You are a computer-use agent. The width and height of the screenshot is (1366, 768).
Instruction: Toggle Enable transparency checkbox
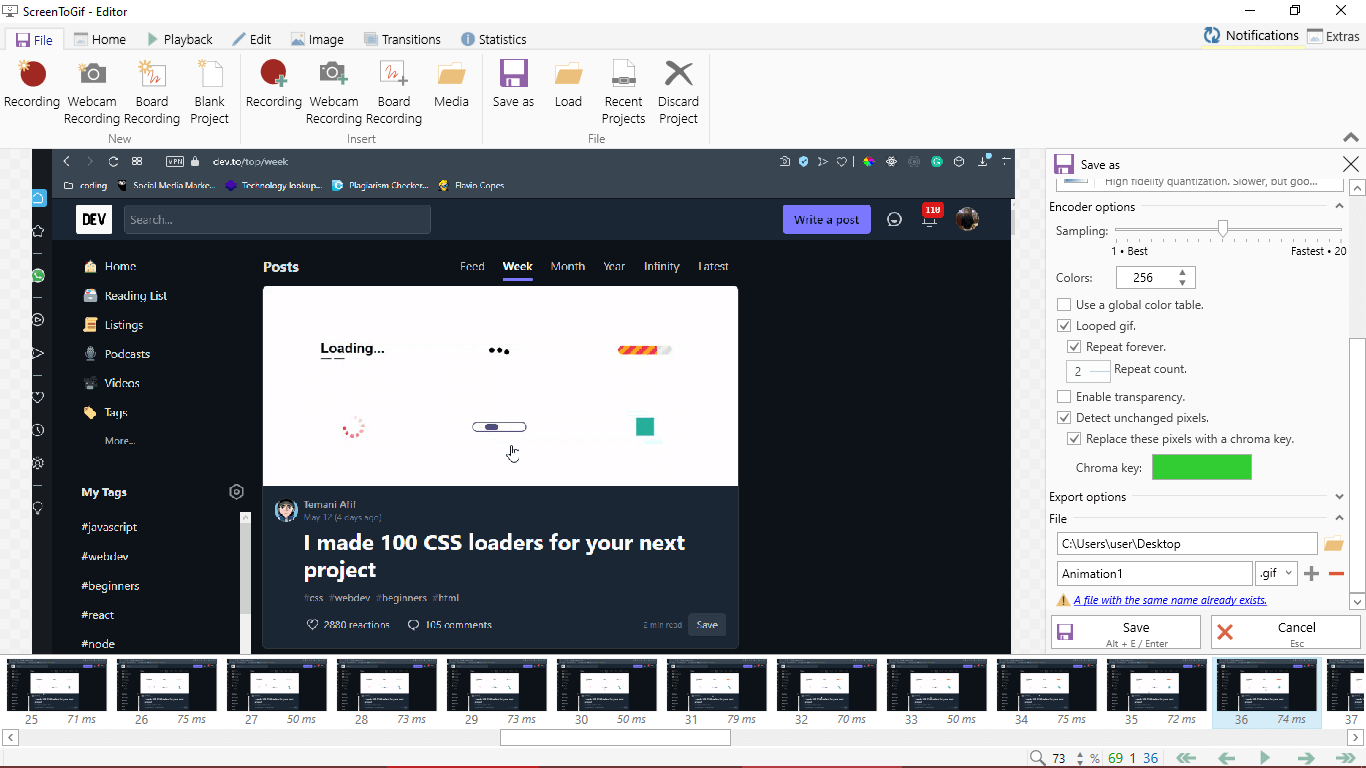coord(1064,397)
